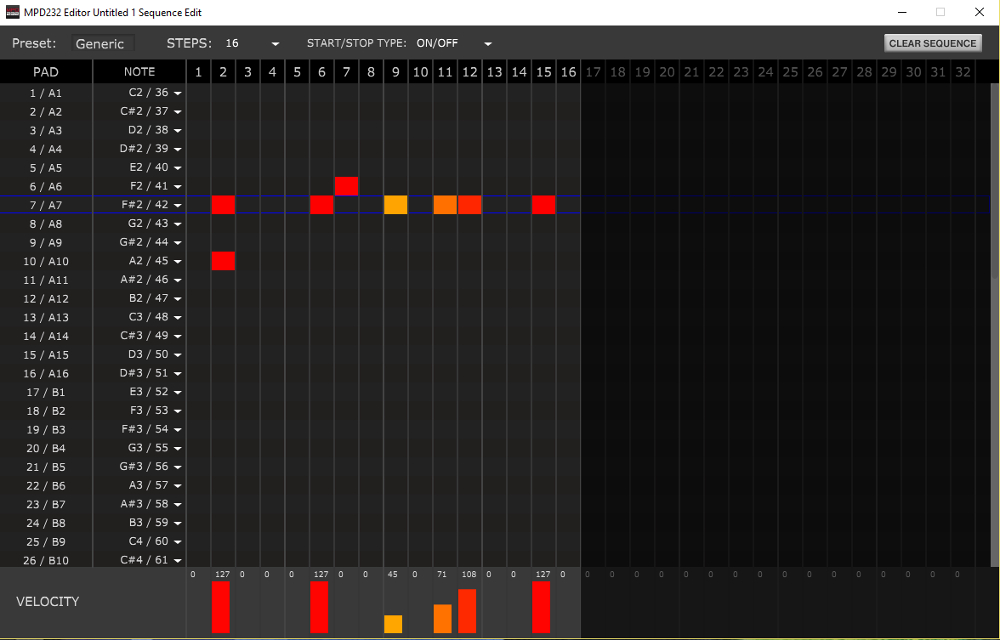This screenshot has width=1000, height=640.
Task: Click velocity bar valued 71 at step 11
Action: pyautogui.click(x=443, y=618)
